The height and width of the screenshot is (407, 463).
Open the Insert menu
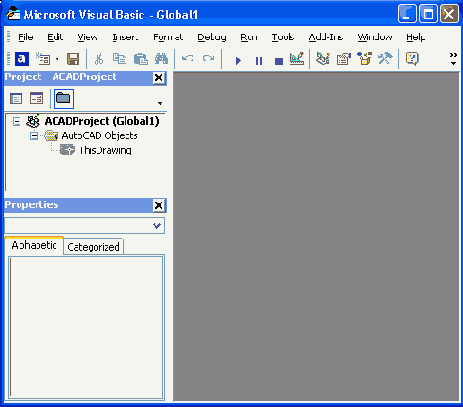click(x=125, y=37)
